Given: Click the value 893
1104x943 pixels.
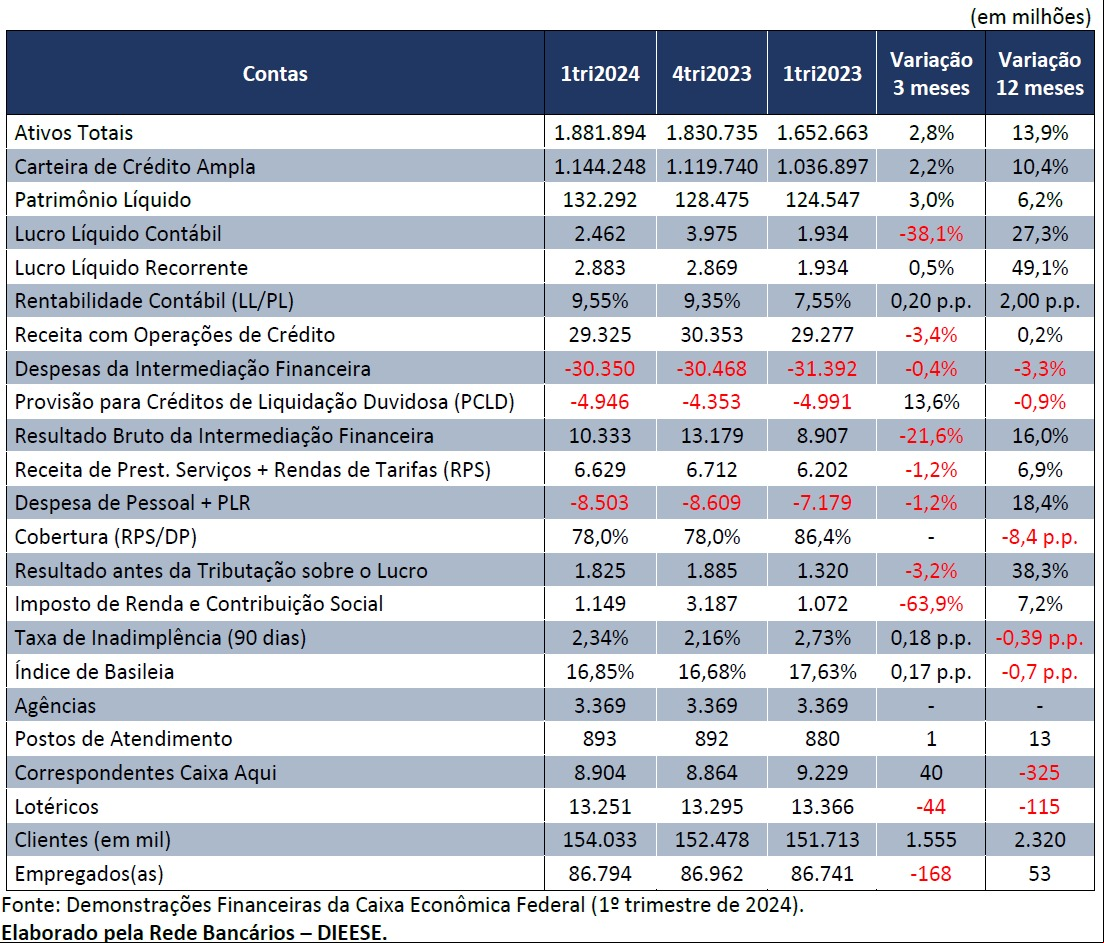Looking at the screenshot, I should pos(600,738).
